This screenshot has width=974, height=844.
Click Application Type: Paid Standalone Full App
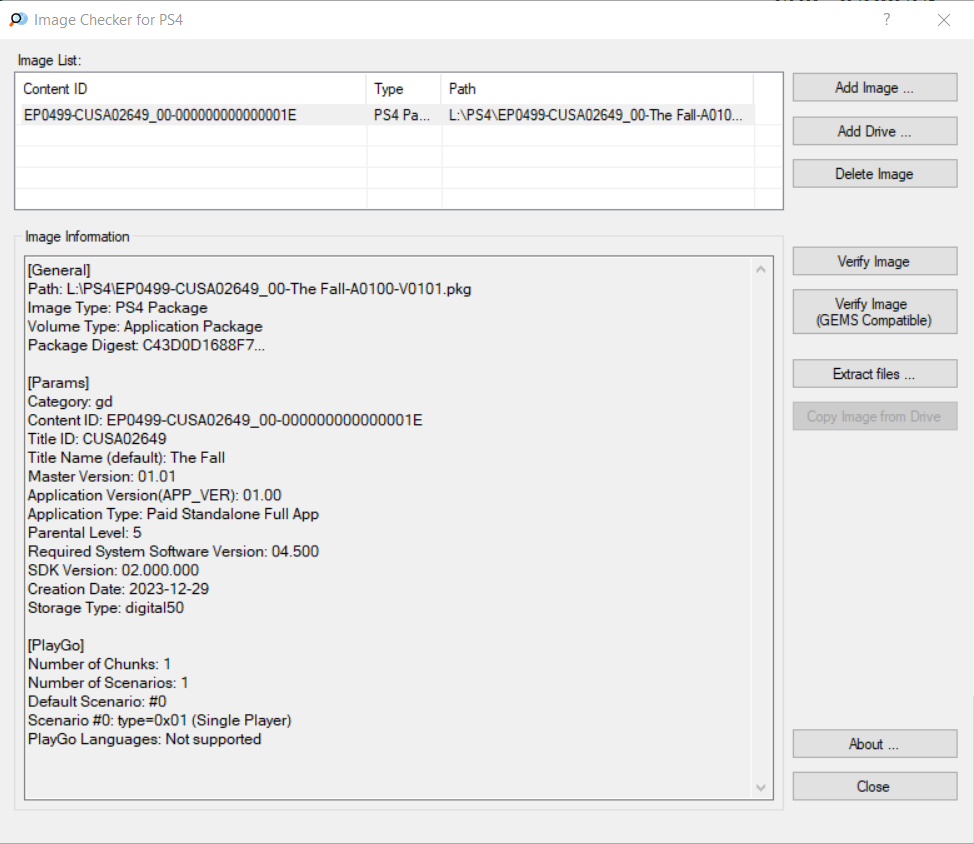point(173,514)
